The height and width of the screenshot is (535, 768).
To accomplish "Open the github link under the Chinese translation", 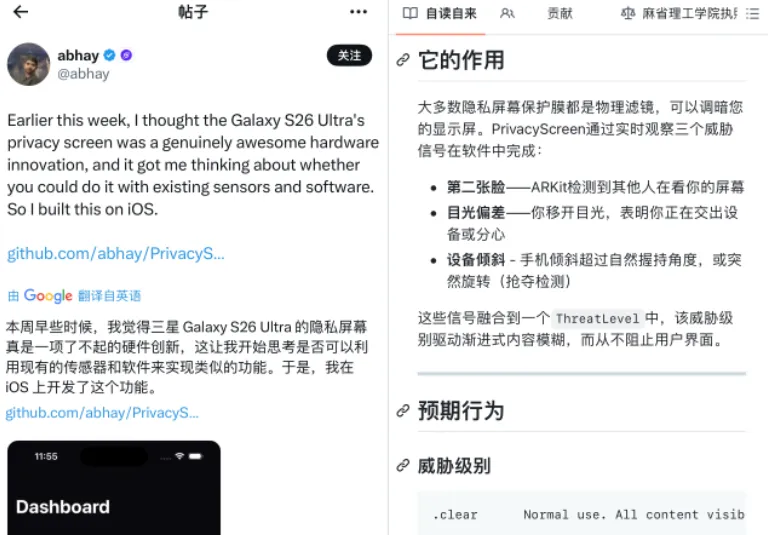I will [102, 413].
